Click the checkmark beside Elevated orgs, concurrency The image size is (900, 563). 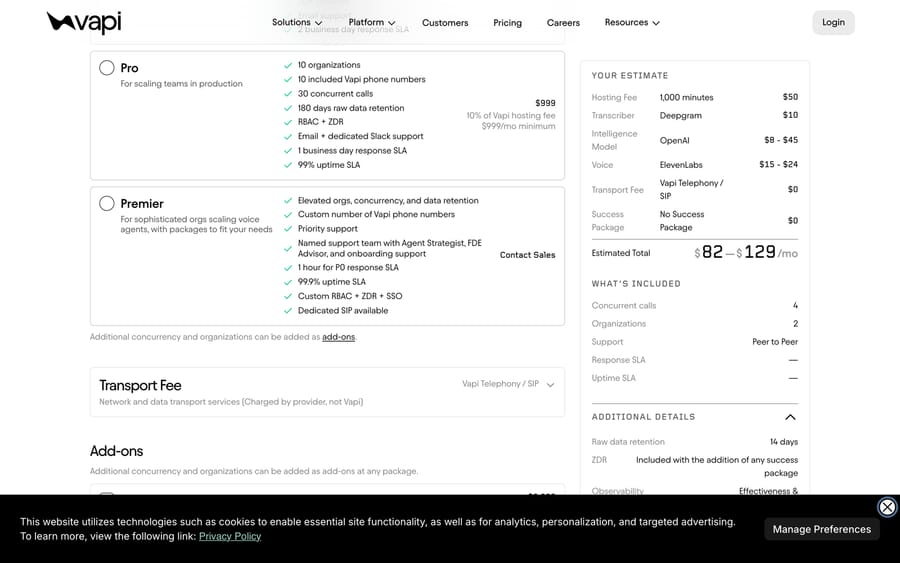(288, 201)
